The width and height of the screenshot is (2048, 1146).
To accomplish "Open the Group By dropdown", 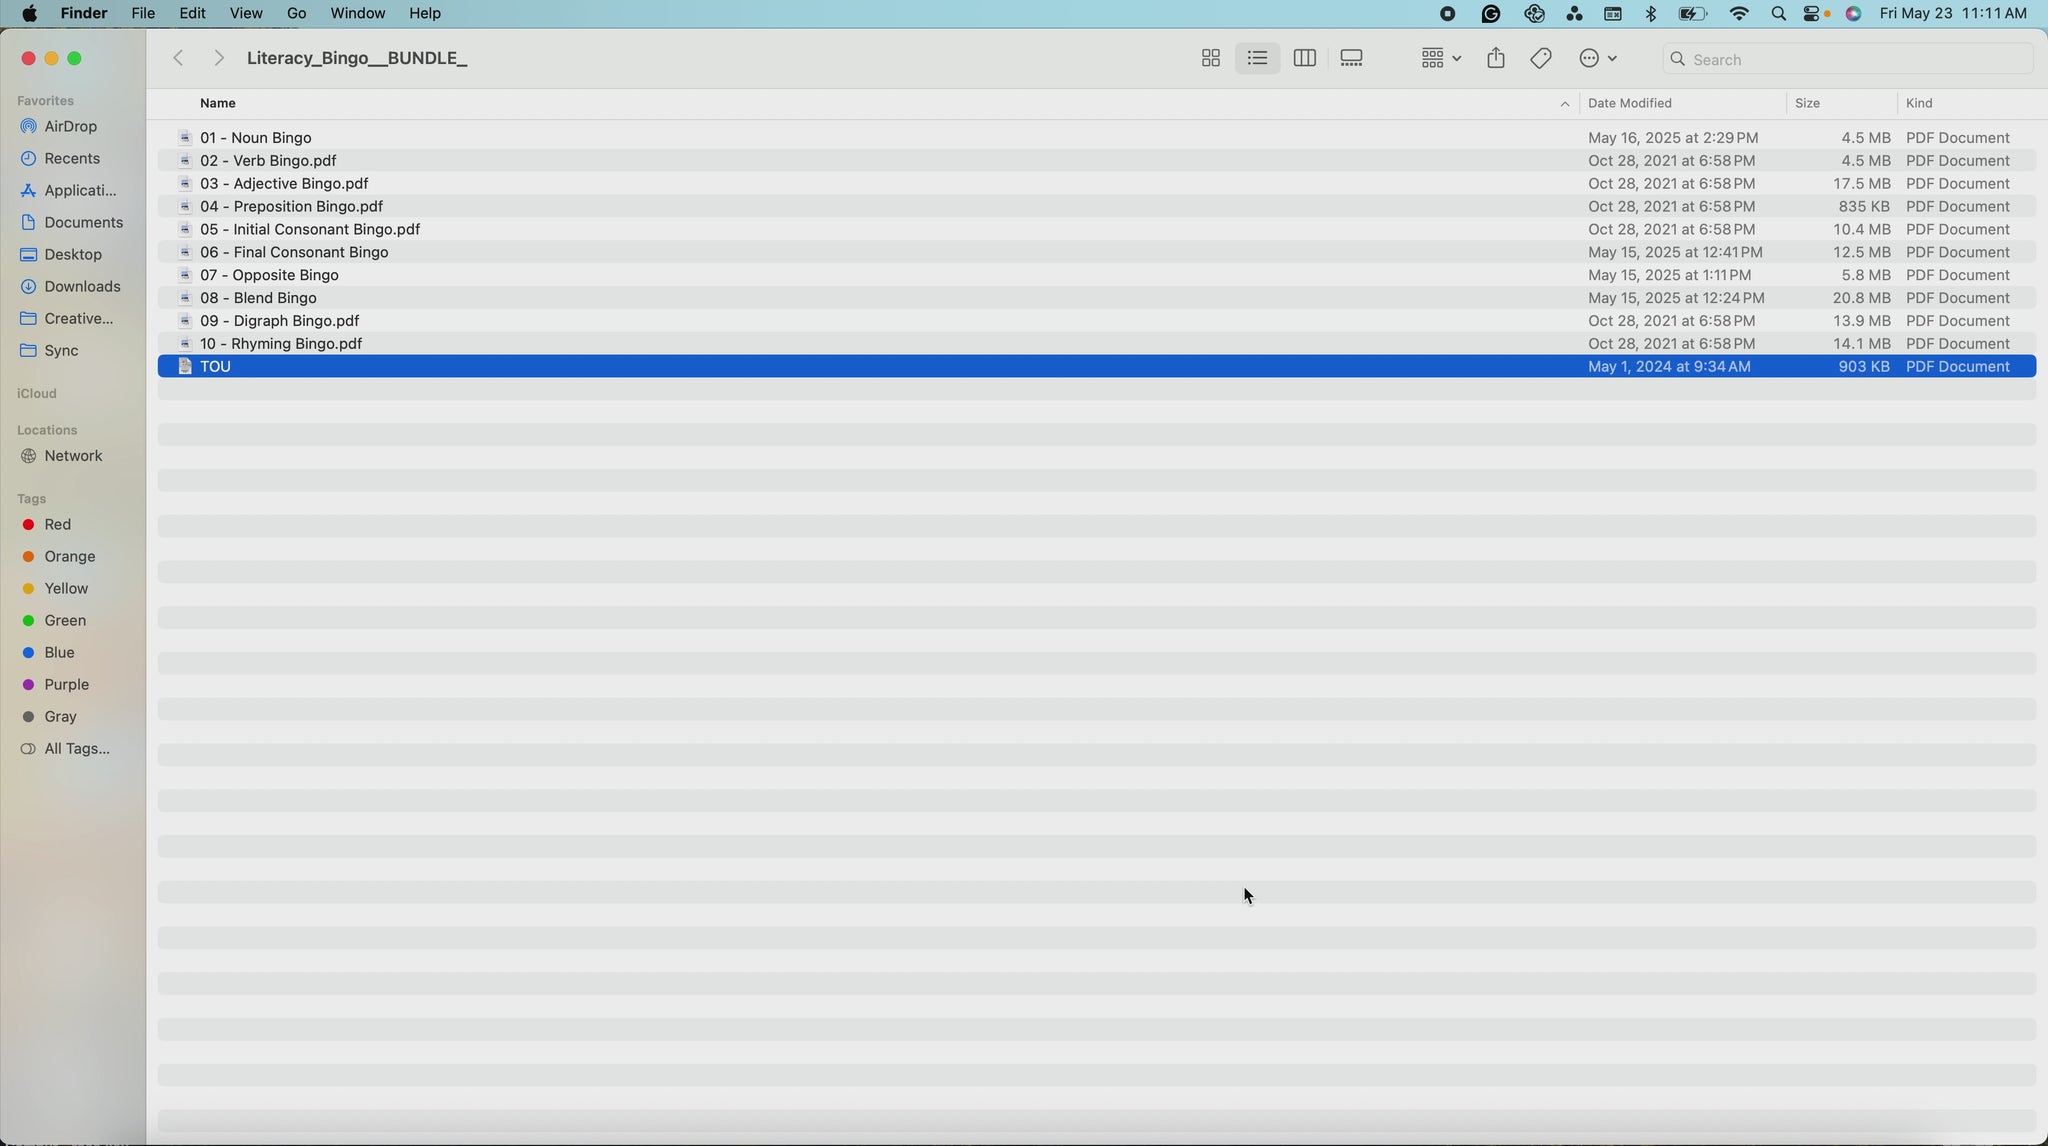I will (1440, 59).
